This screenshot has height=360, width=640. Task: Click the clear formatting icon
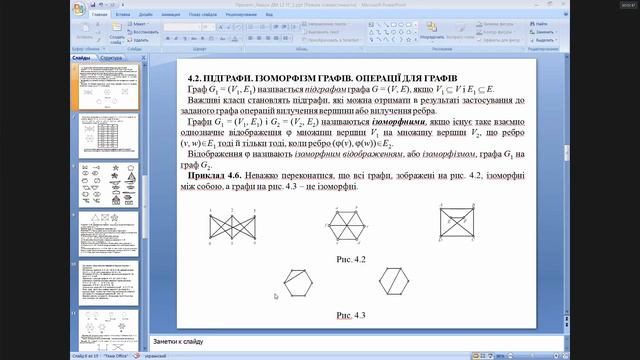(x=238, y=27)
